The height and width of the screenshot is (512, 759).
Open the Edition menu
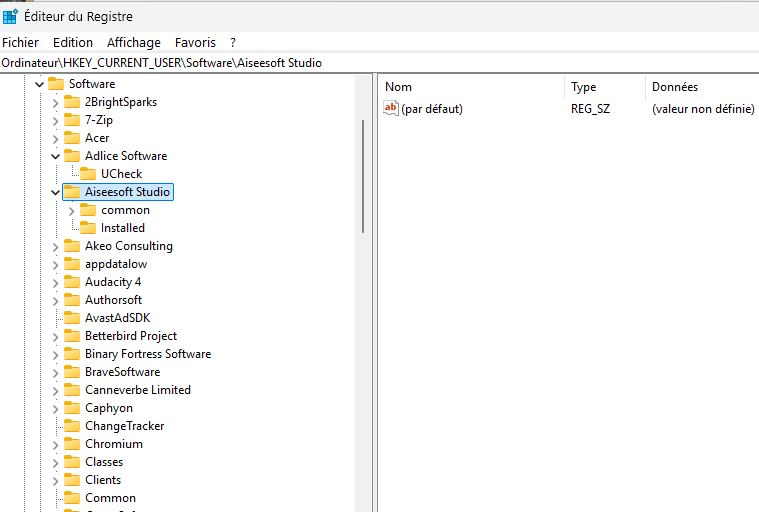click(x=73, y=43)
